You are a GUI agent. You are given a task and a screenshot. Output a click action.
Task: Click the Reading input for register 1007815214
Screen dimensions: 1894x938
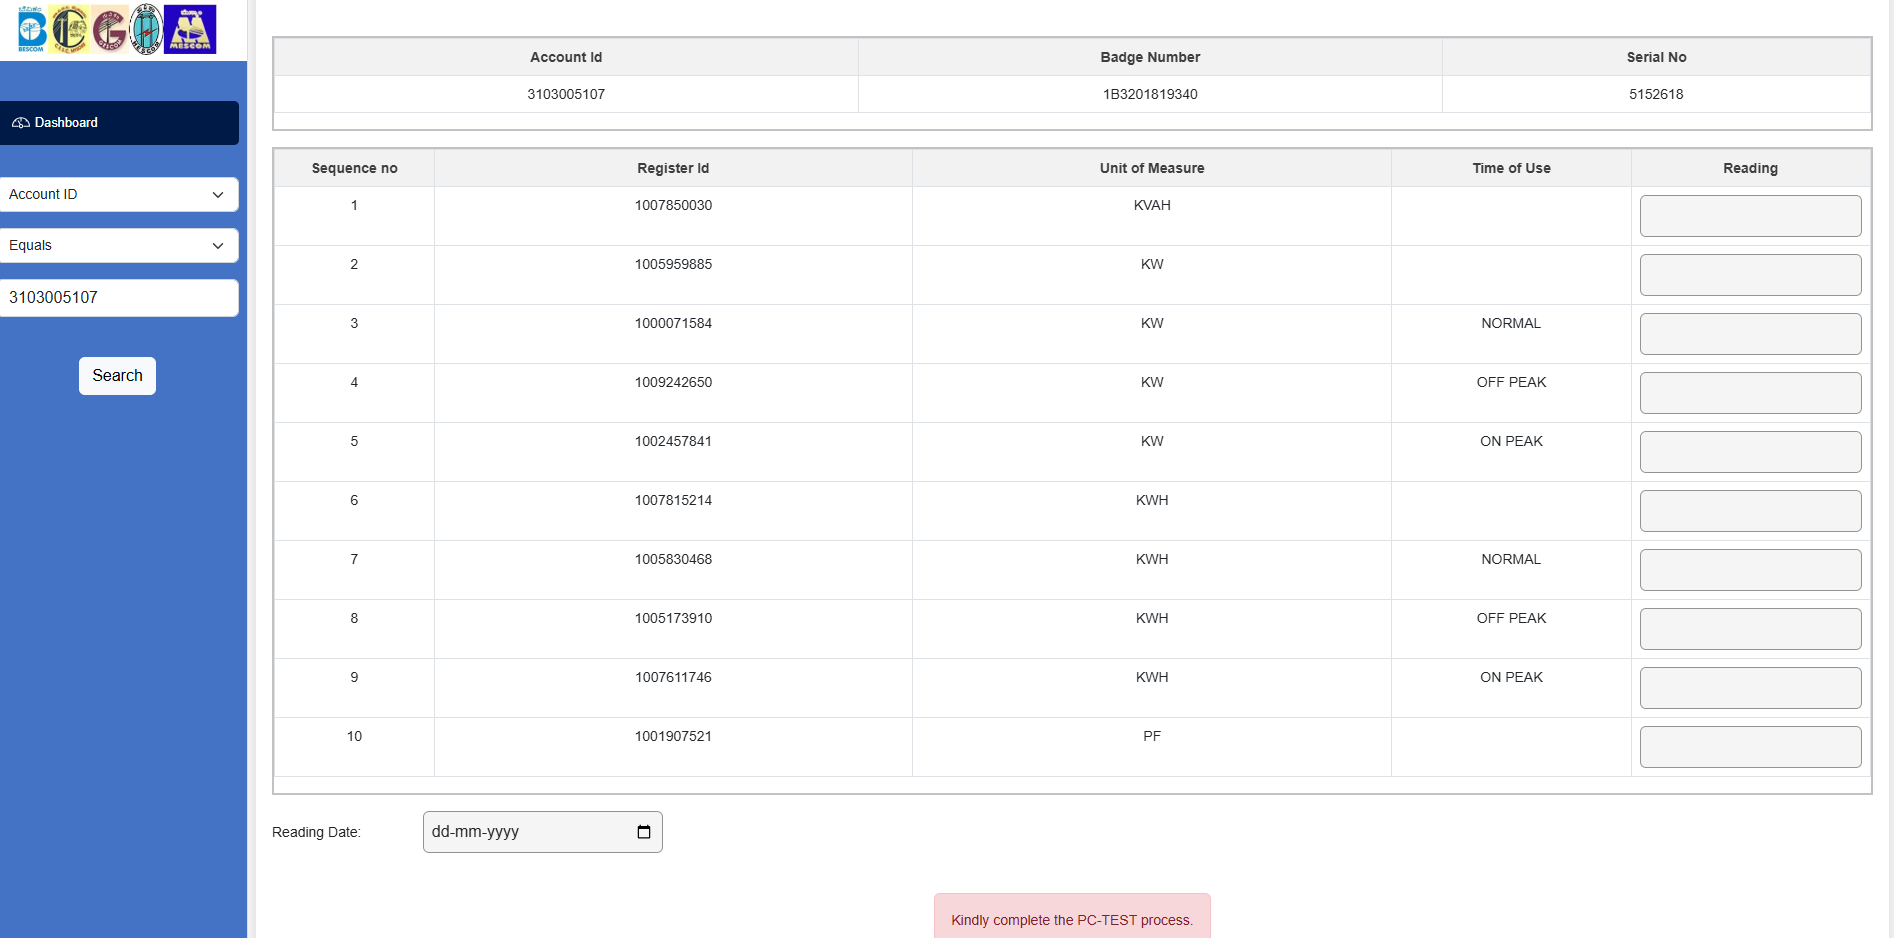[1750, 511]
